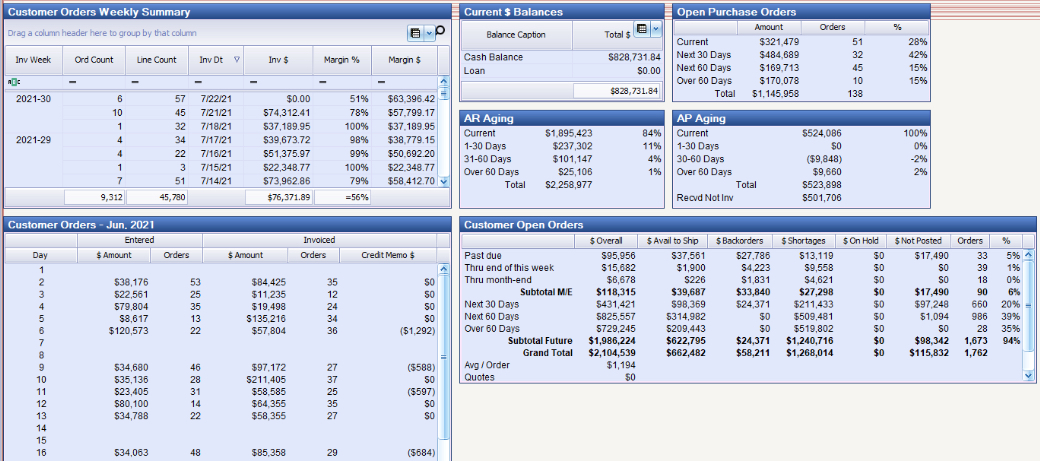Sort by the Line Count column header
Viewport: 1040px width, 461px height.
[x=156, y=60]
